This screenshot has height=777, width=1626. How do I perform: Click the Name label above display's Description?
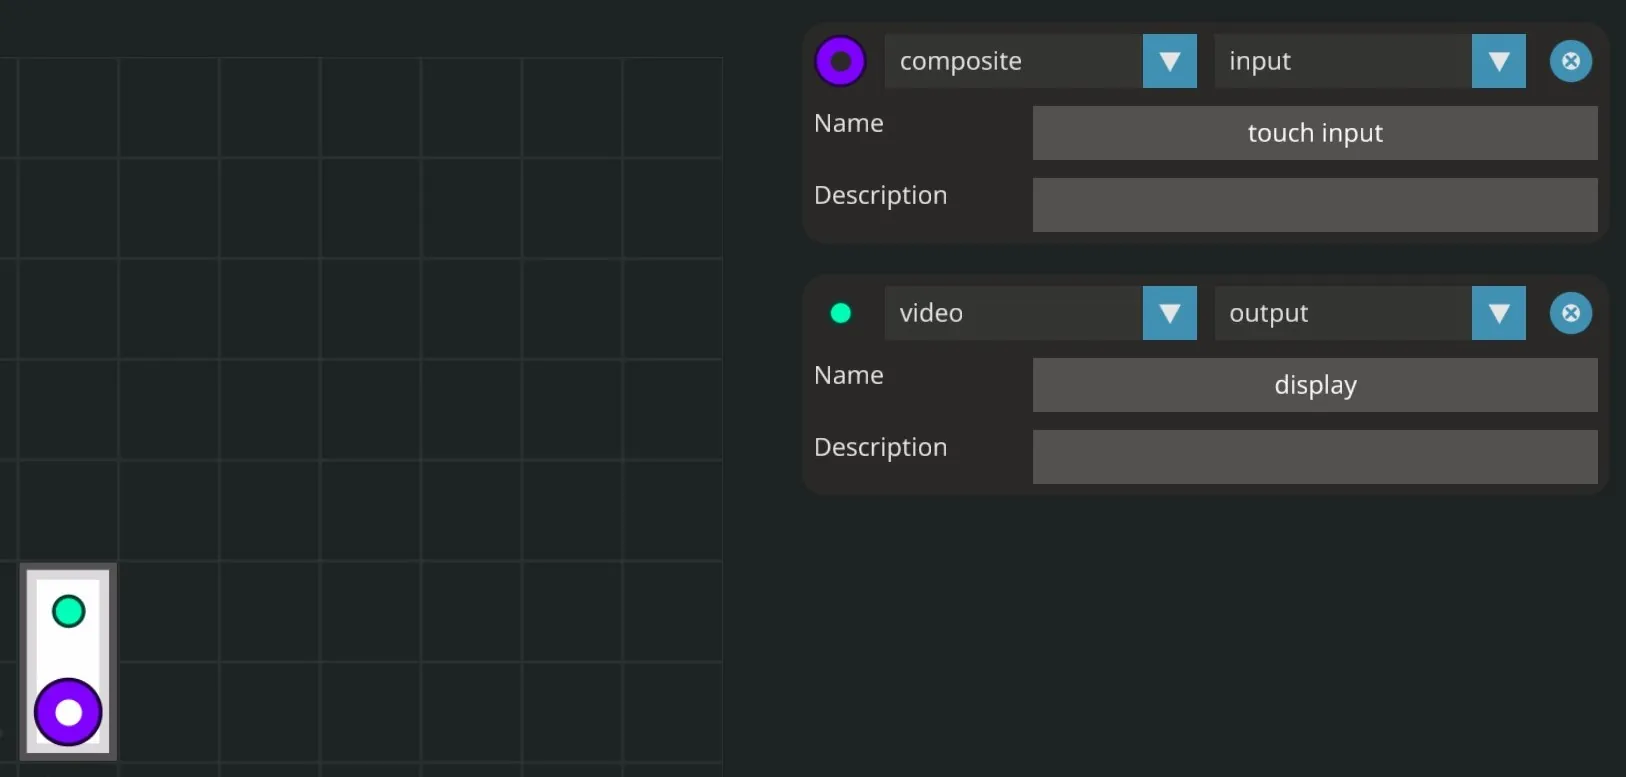849,376
